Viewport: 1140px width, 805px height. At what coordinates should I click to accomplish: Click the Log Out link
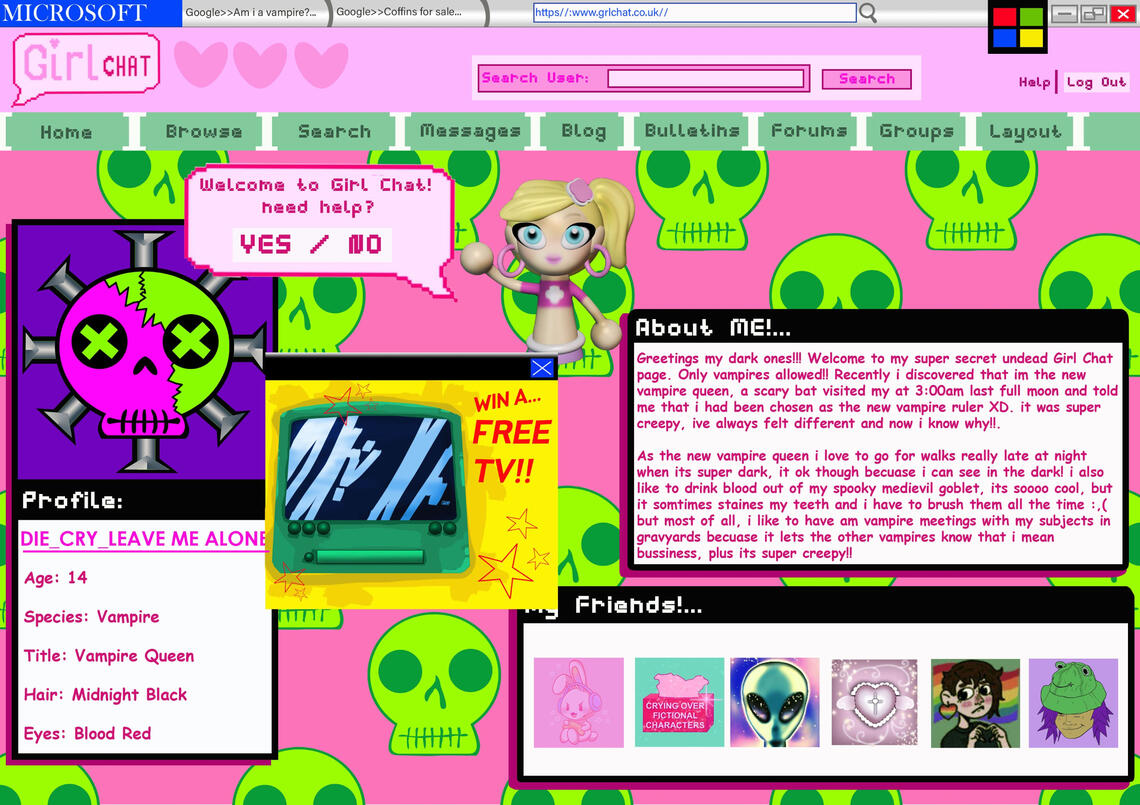click(1096, 82)
